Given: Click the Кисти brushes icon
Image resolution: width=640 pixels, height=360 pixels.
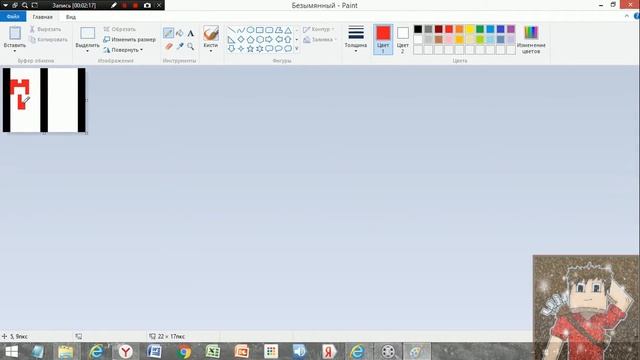Looking at the screenshot, I should click(211, 33).
